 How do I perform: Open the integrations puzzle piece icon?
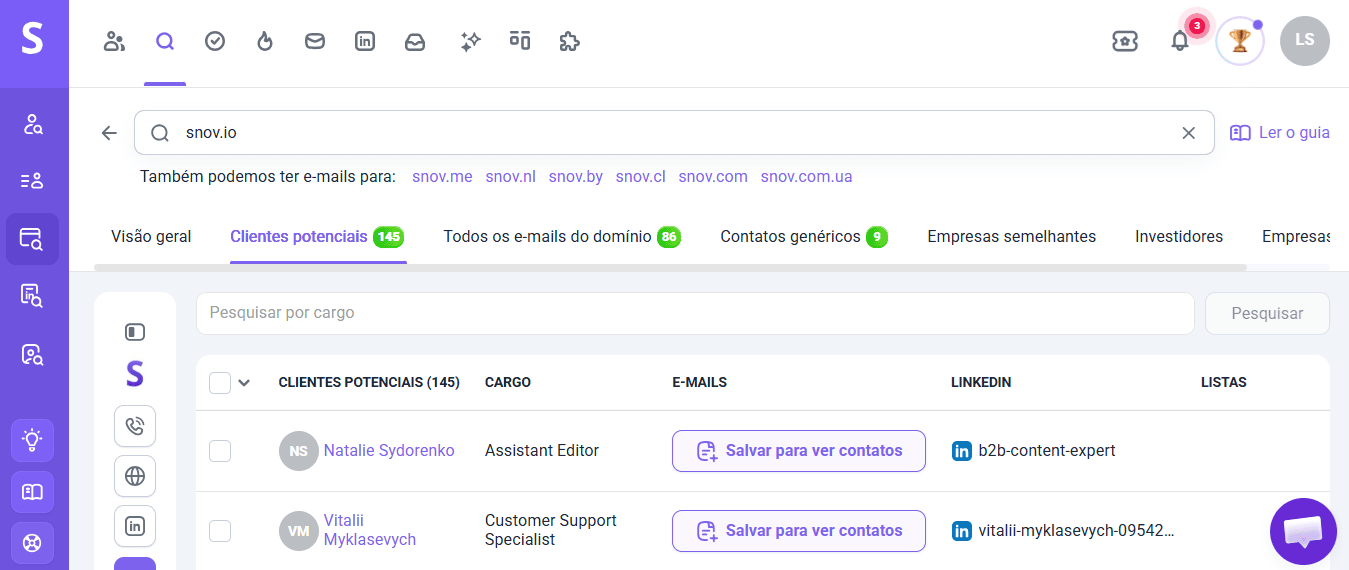(x=569, y=41)
